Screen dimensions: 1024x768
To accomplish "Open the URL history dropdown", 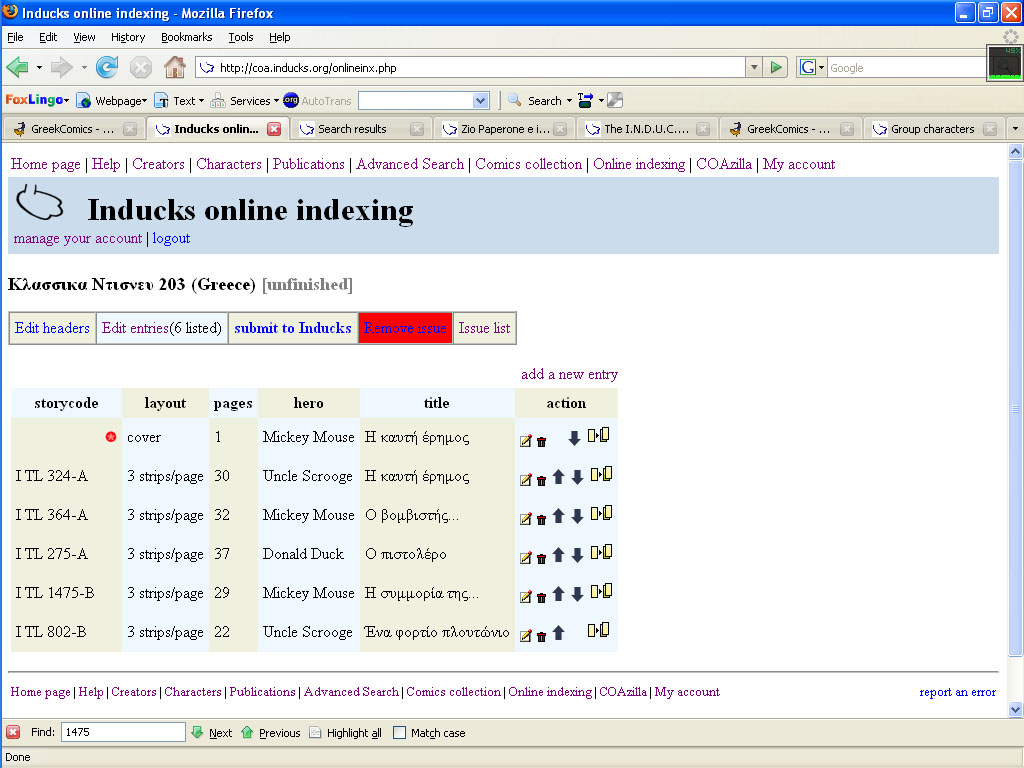I will point(754,68).
